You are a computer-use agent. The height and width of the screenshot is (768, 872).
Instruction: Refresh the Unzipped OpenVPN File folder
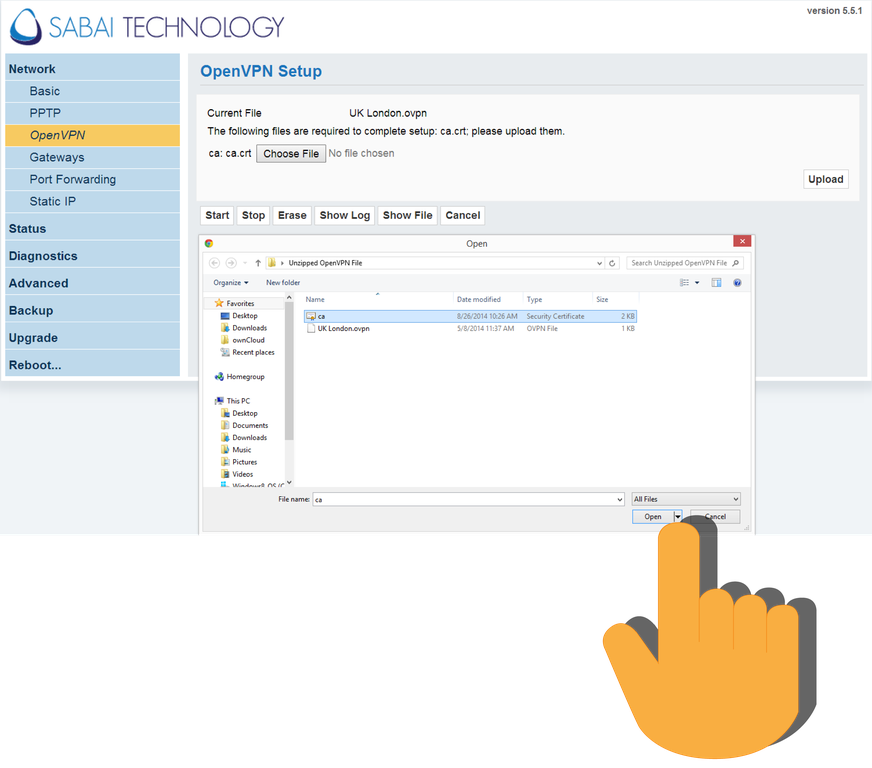pyautogui.click(x=612, y=263)
